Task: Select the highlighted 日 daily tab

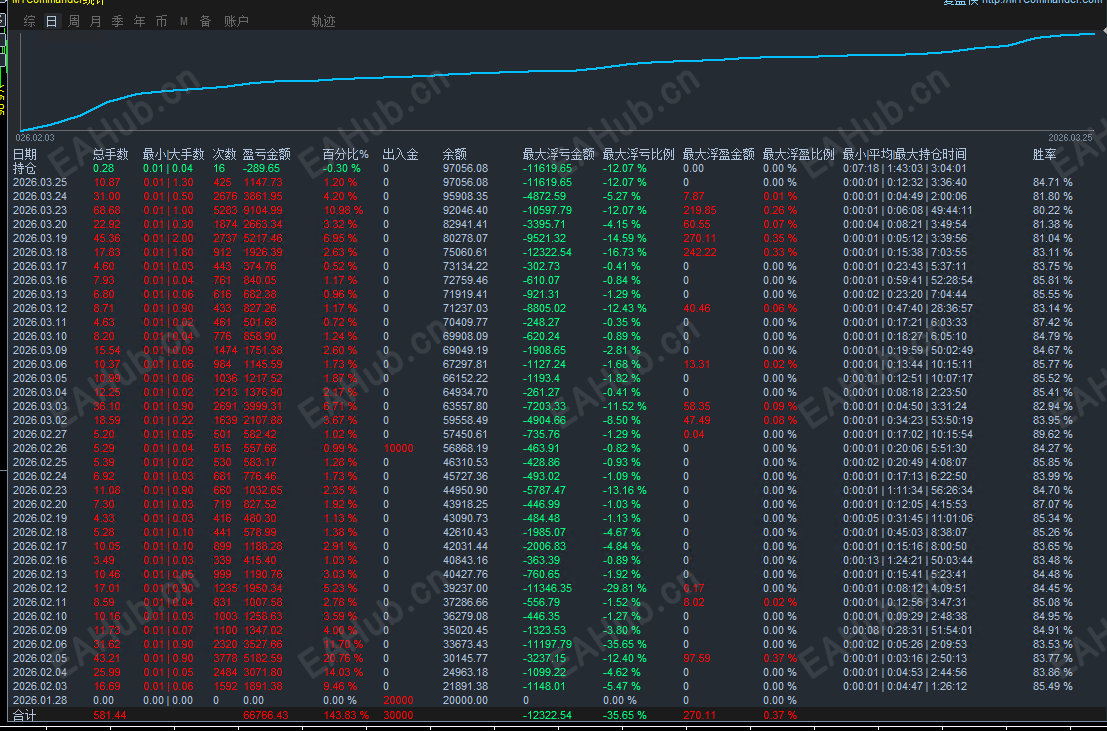Action: [50, 20]
